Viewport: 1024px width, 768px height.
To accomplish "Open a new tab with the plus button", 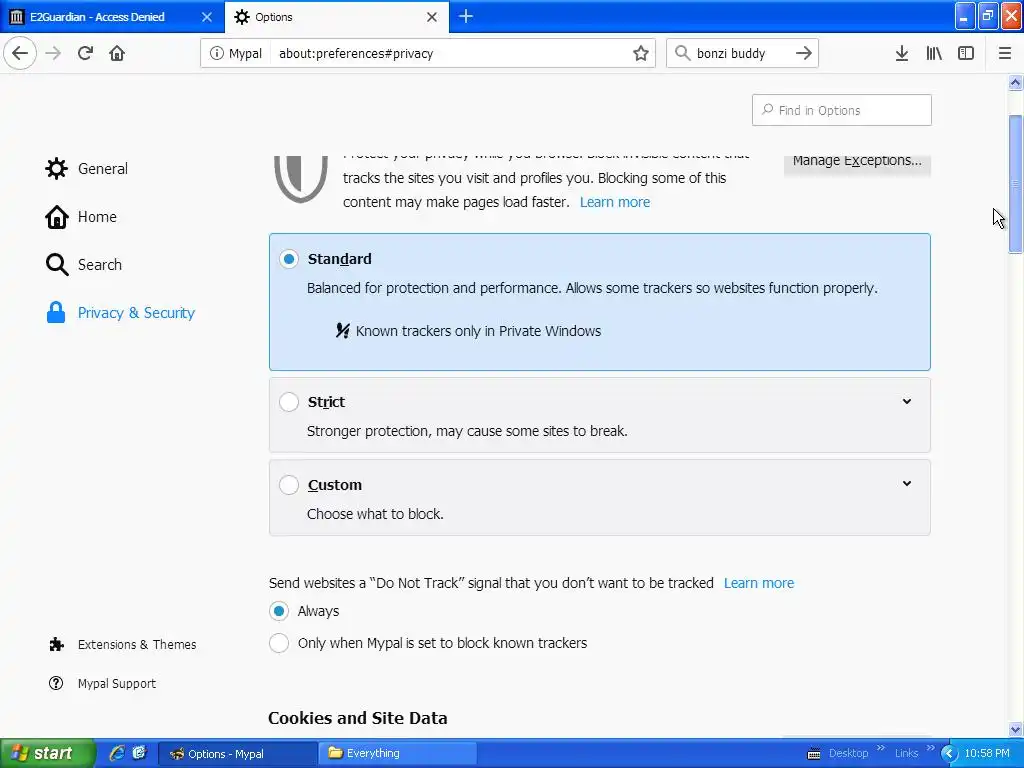I will pyautogui.click(x=466, y=16).
